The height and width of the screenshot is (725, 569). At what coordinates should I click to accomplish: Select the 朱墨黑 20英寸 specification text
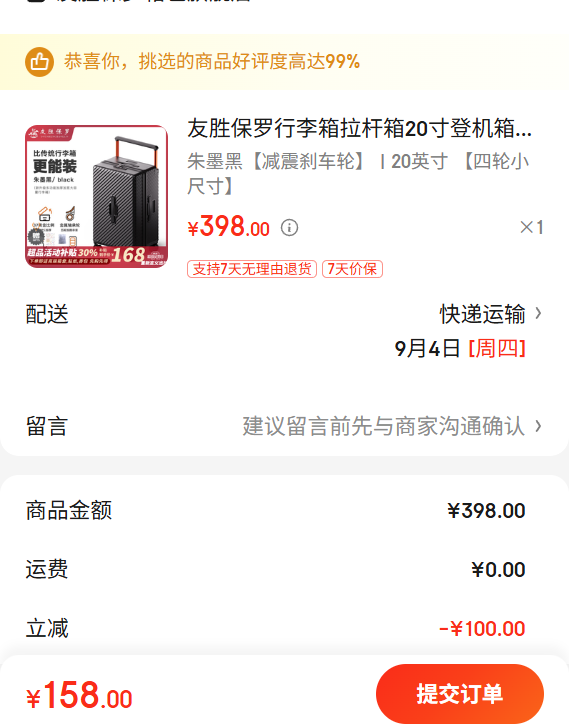tap(358, 174)
